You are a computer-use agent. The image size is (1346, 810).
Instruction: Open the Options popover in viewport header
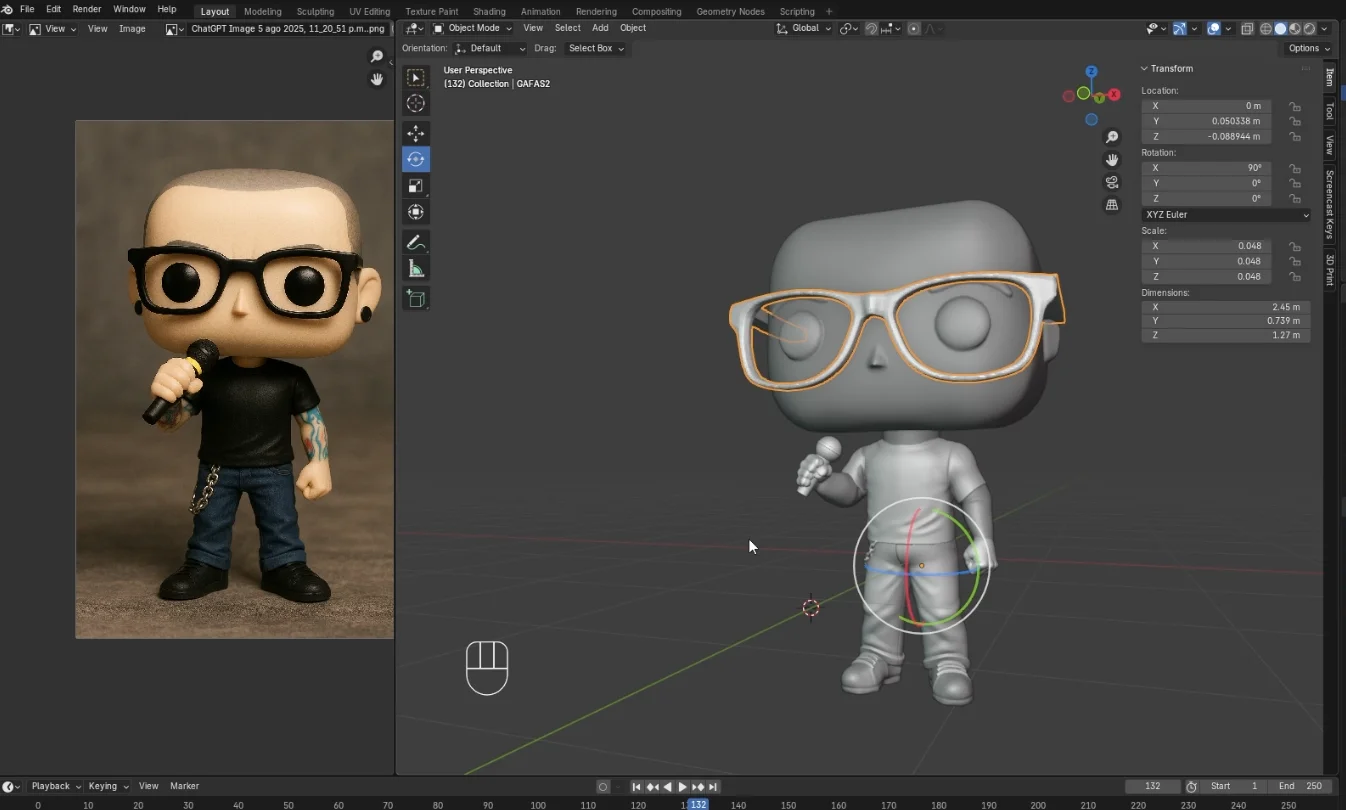(x=1307, y=48)
